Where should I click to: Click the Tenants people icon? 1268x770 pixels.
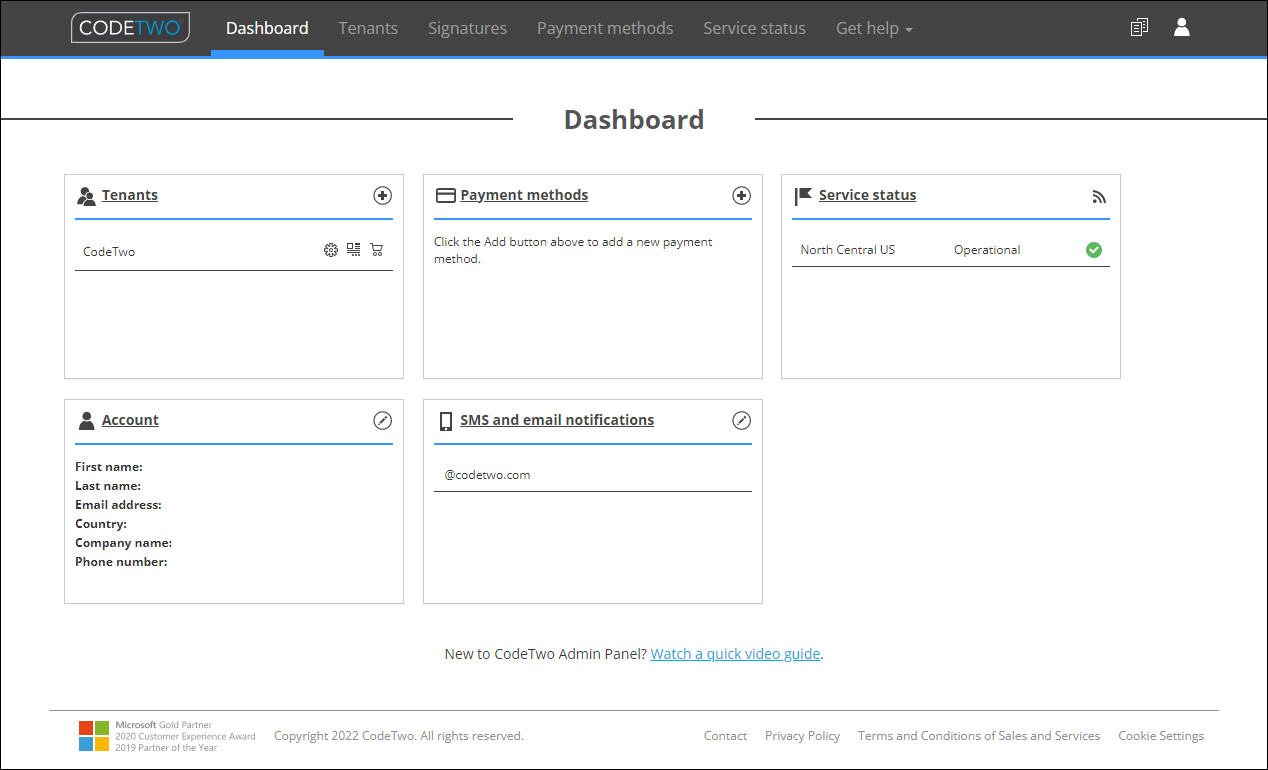pyautogui.click(x=86, y=196)
